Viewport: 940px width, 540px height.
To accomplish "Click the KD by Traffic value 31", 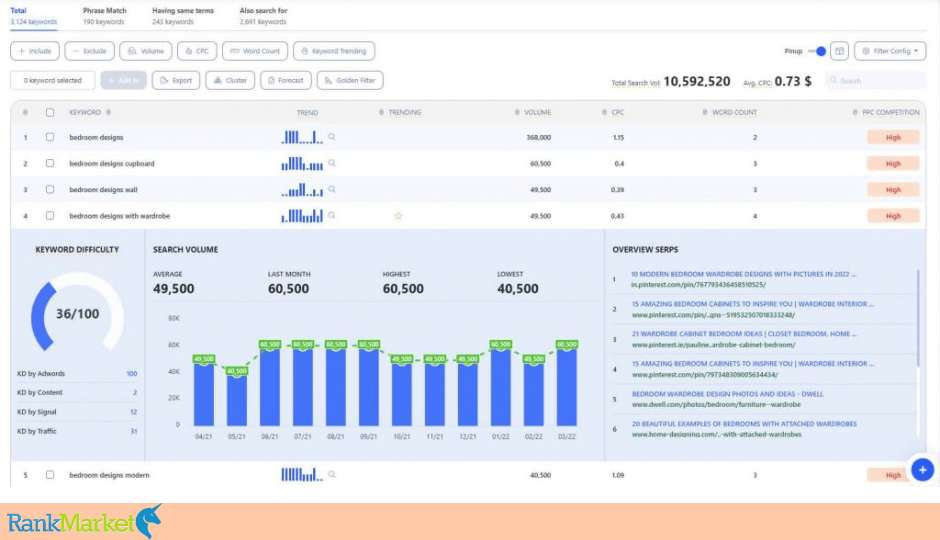I will pyautogui.click(x=134, y=431).
